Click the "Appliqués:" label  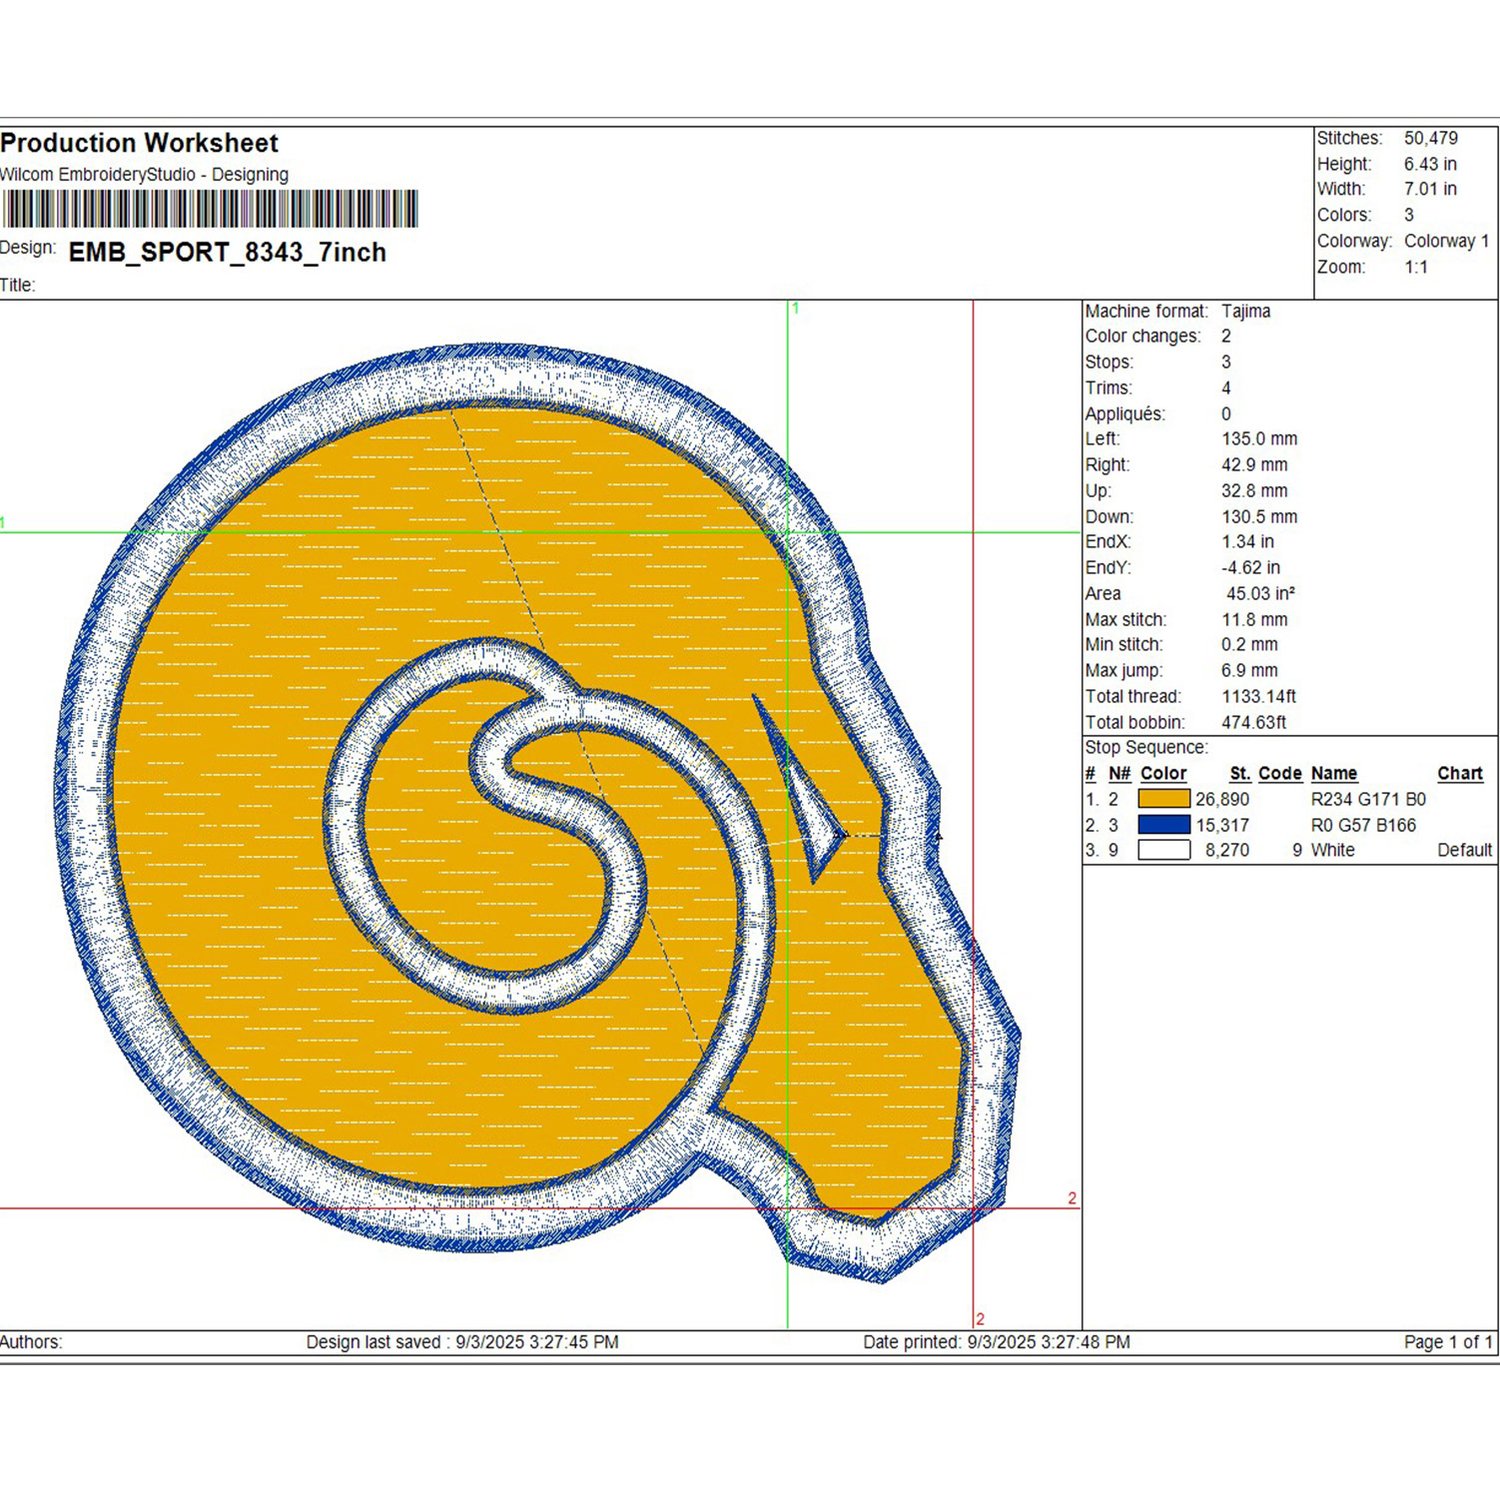coord(1125,414)
